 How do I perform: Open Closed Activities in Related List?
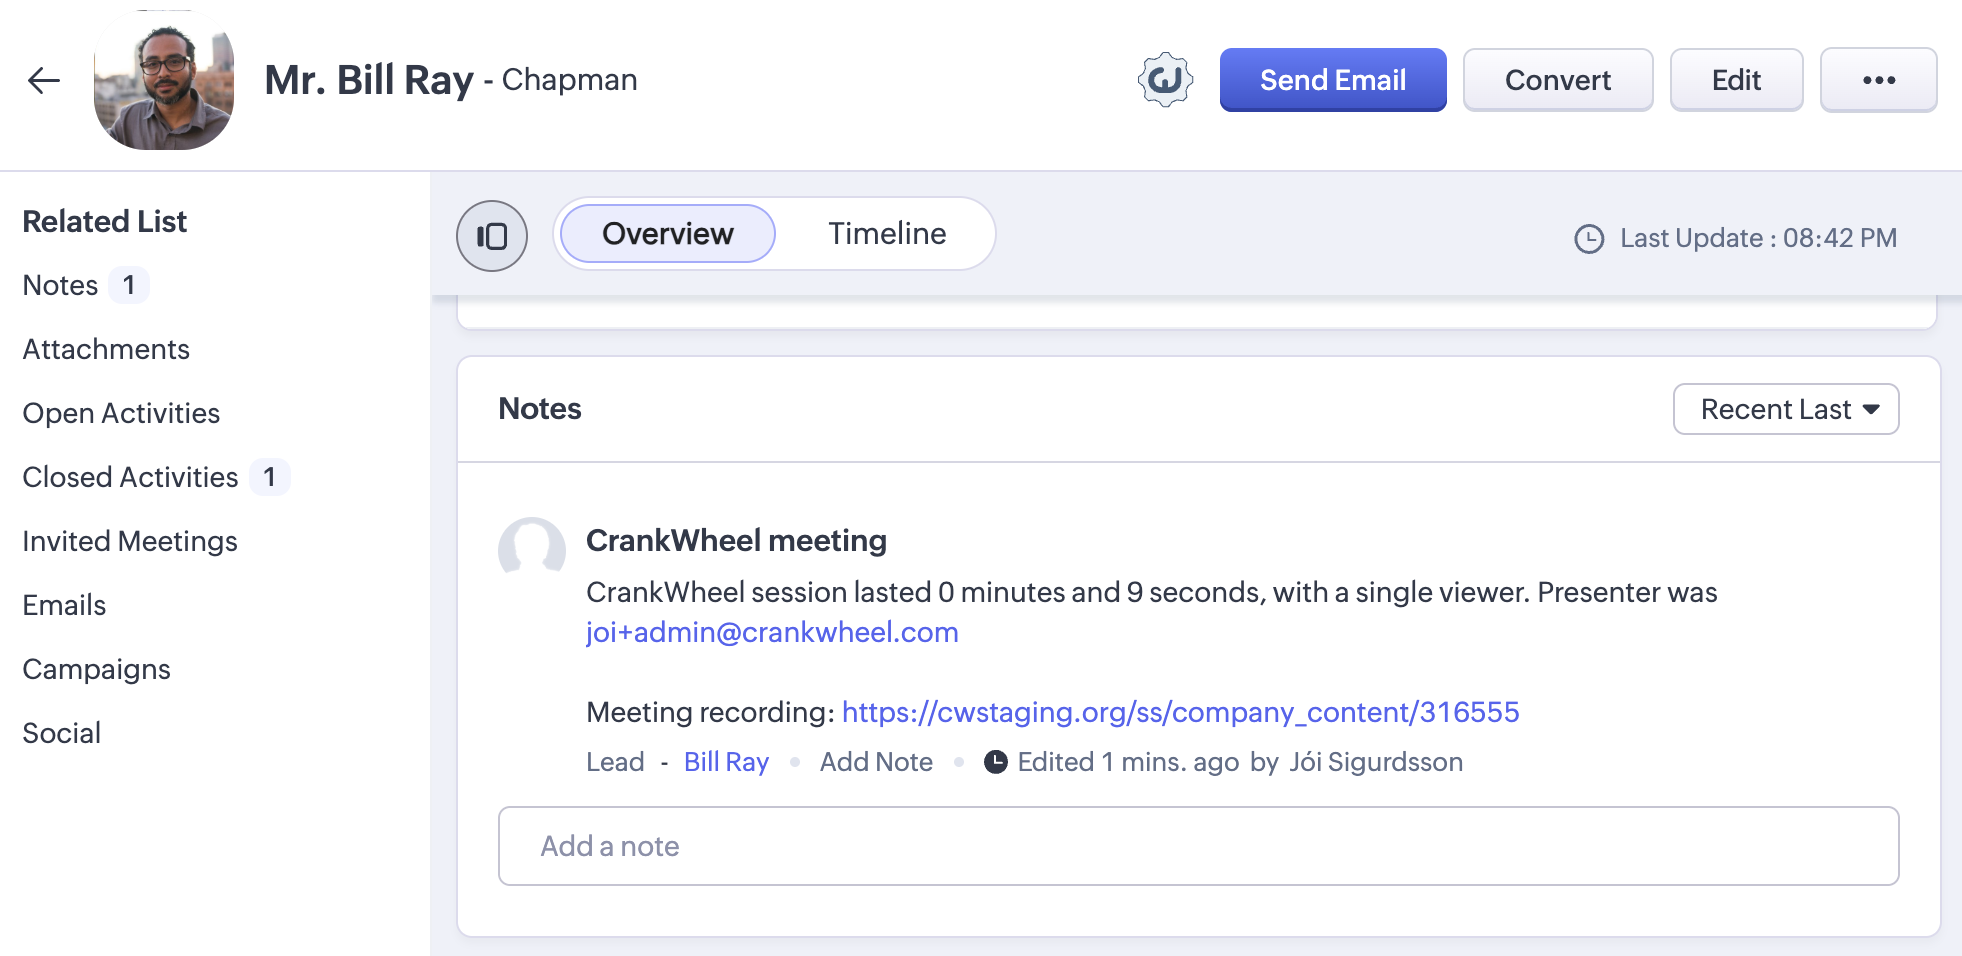[130, 477]
